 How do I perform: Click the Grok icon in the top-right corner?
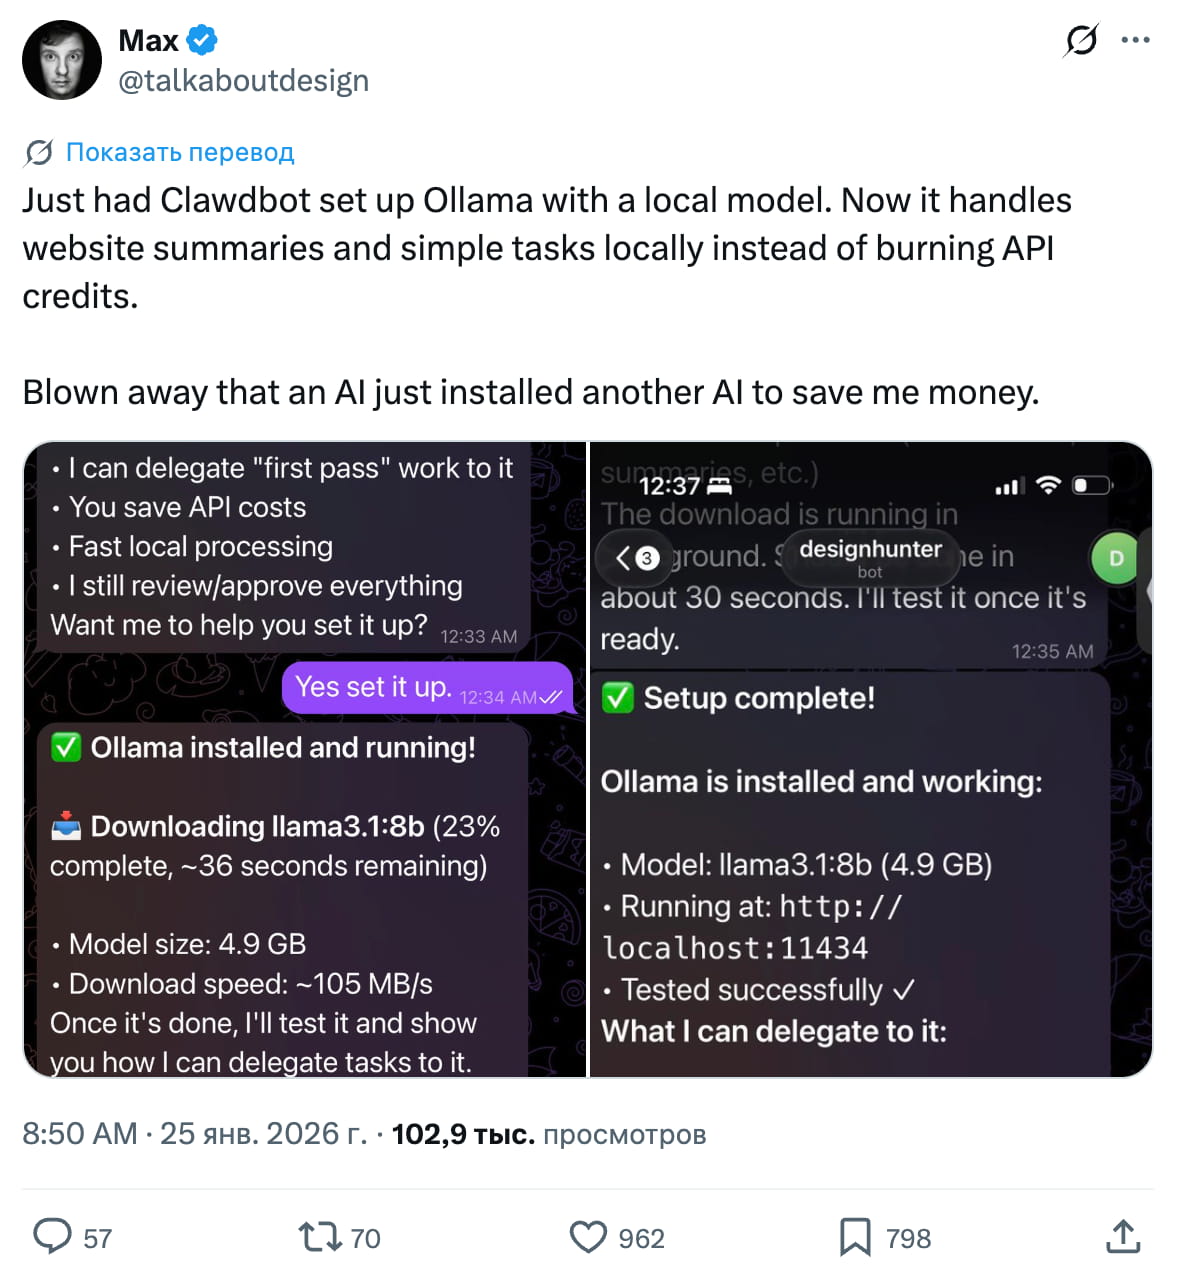(x=1083, y=40)
